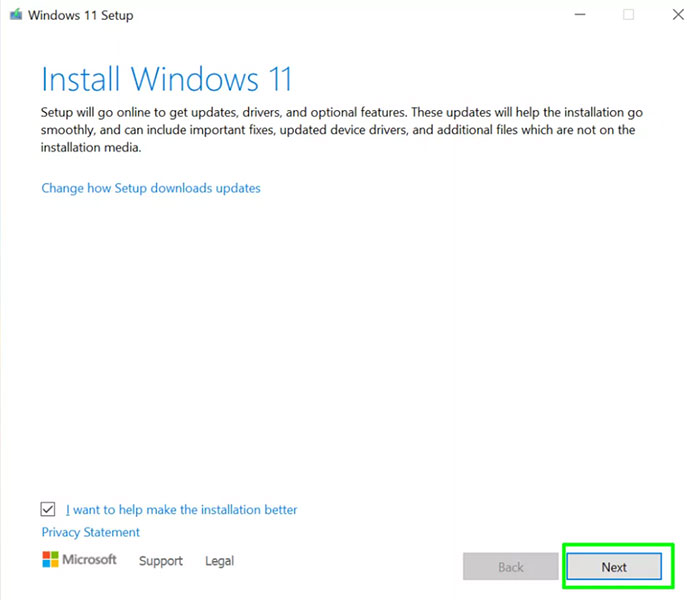700x600 pixels.
Task: Open the Support link
Action: 161,561
